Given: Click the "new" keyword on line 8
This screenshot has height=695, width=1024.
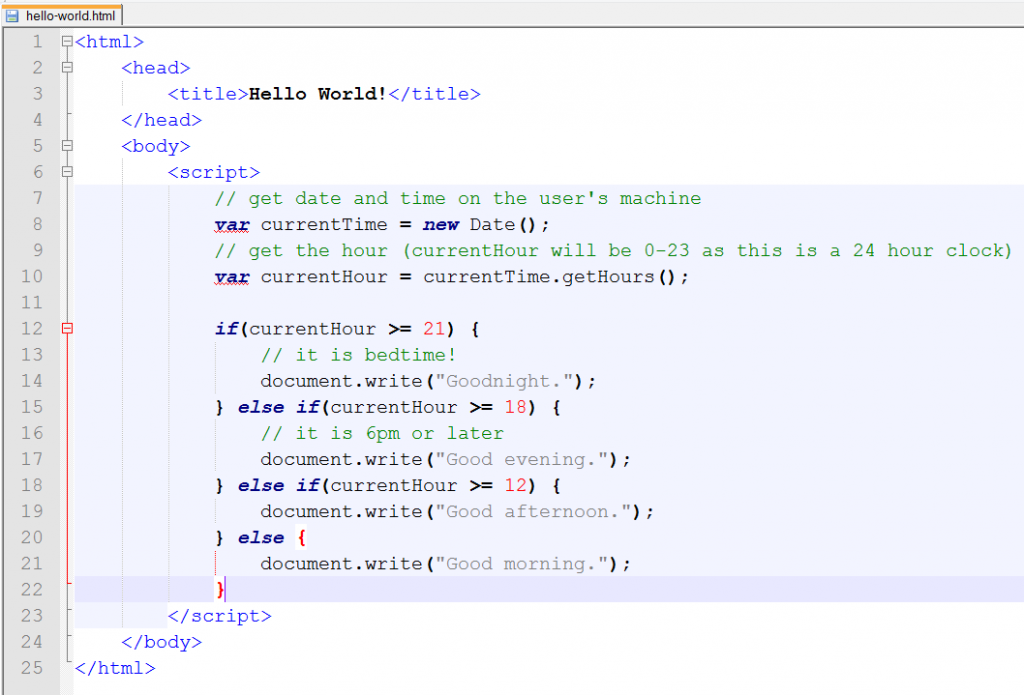Looking at the screenshot, I should click(x=440, y=224).
